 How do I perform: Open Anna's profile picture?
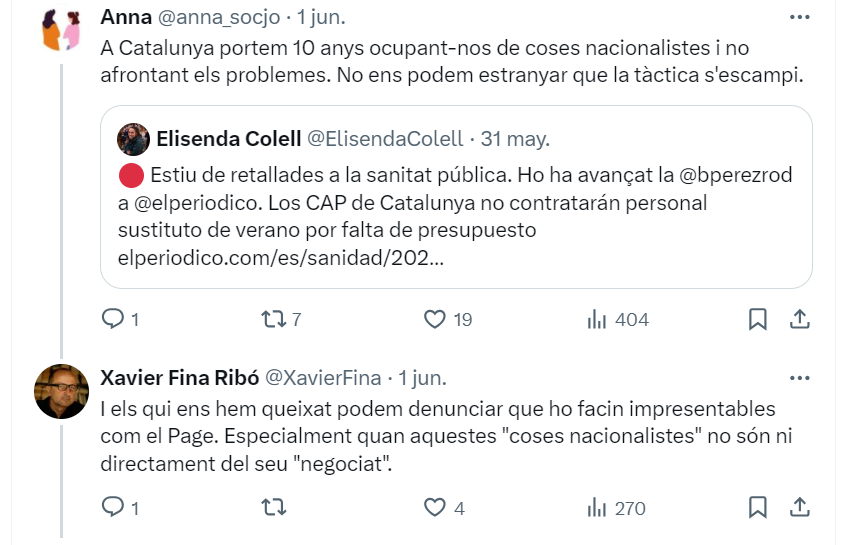[61, 31]
